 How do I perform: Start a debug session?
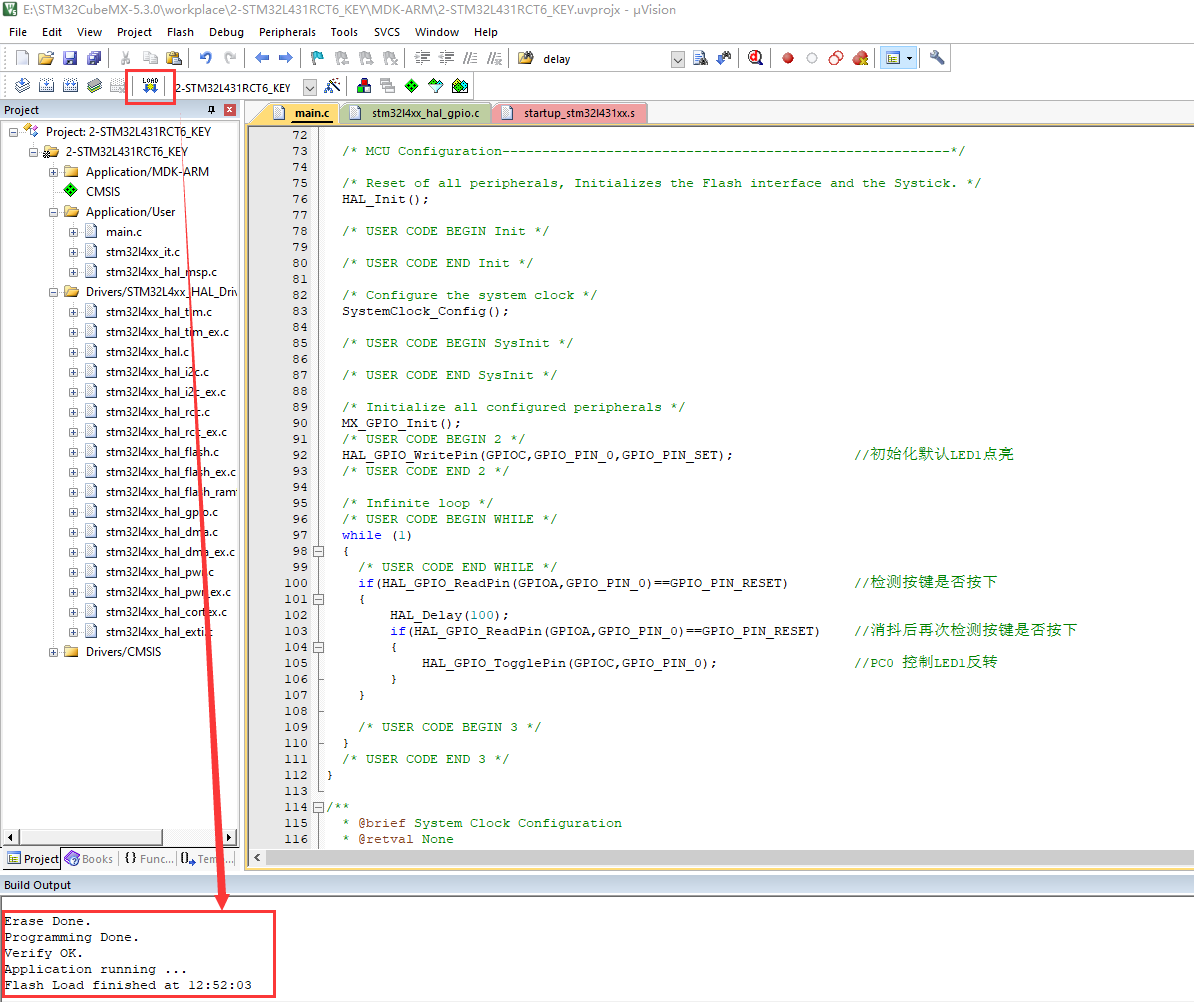[x=756, y=57]
